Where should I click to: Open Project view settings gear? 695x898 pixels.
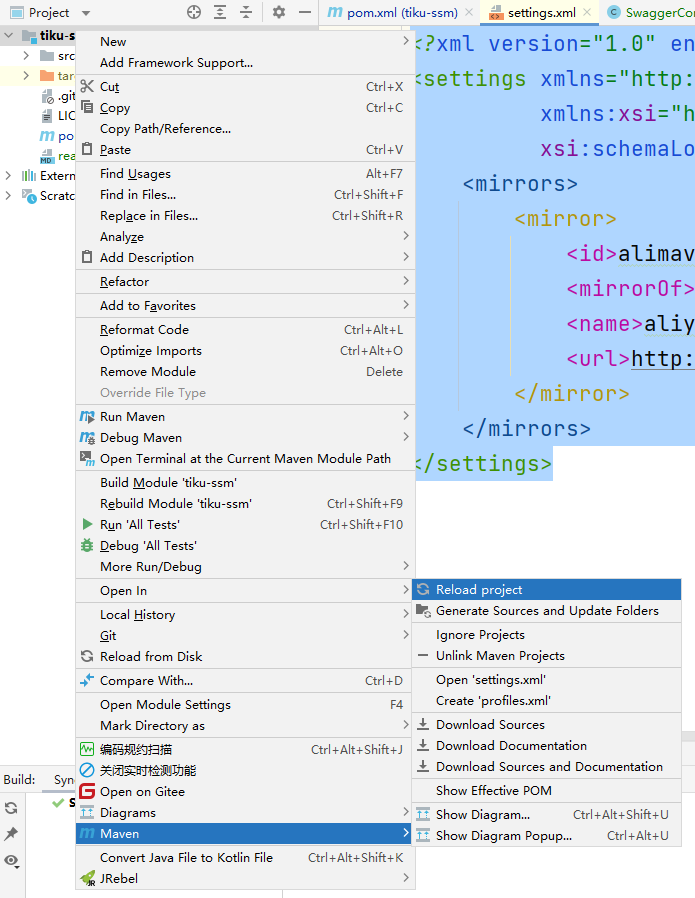279,12
